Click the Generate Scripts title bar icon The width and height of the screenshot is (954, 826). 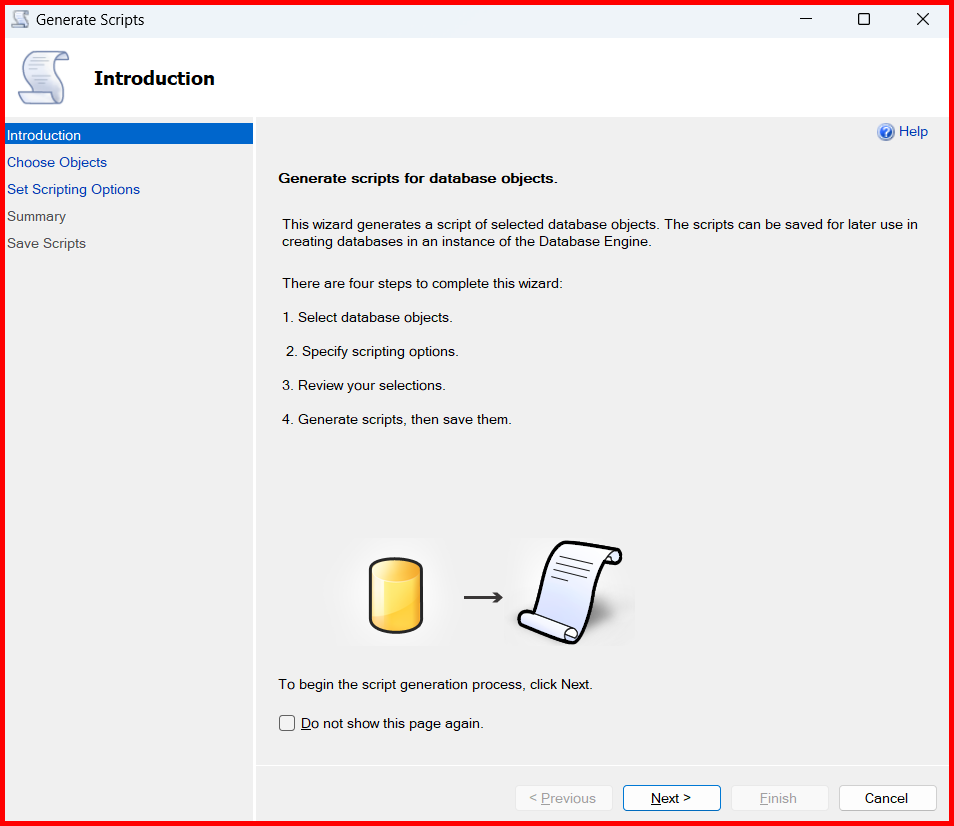[x=20, y=20]
